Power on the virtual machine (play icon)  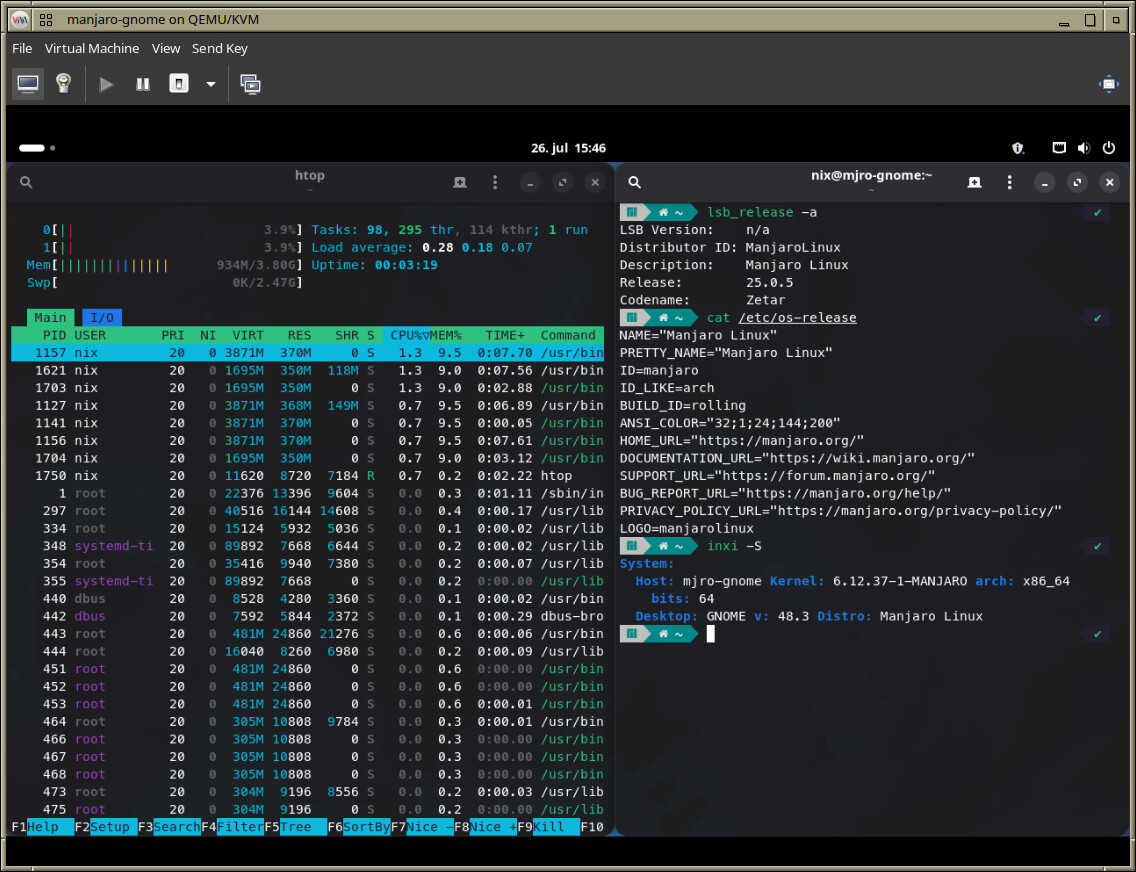[106, 84]
